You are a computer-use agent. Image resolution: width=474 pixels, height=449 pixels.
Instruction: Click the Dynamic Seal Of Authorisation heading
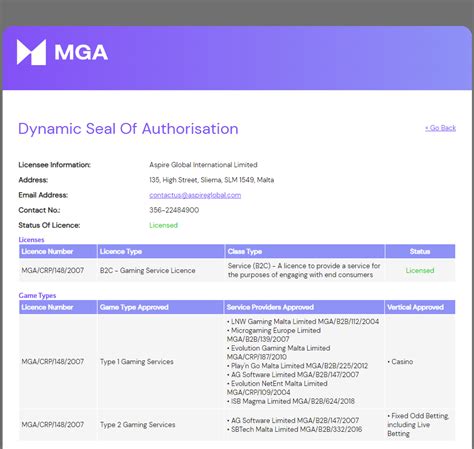pos(128,129)
